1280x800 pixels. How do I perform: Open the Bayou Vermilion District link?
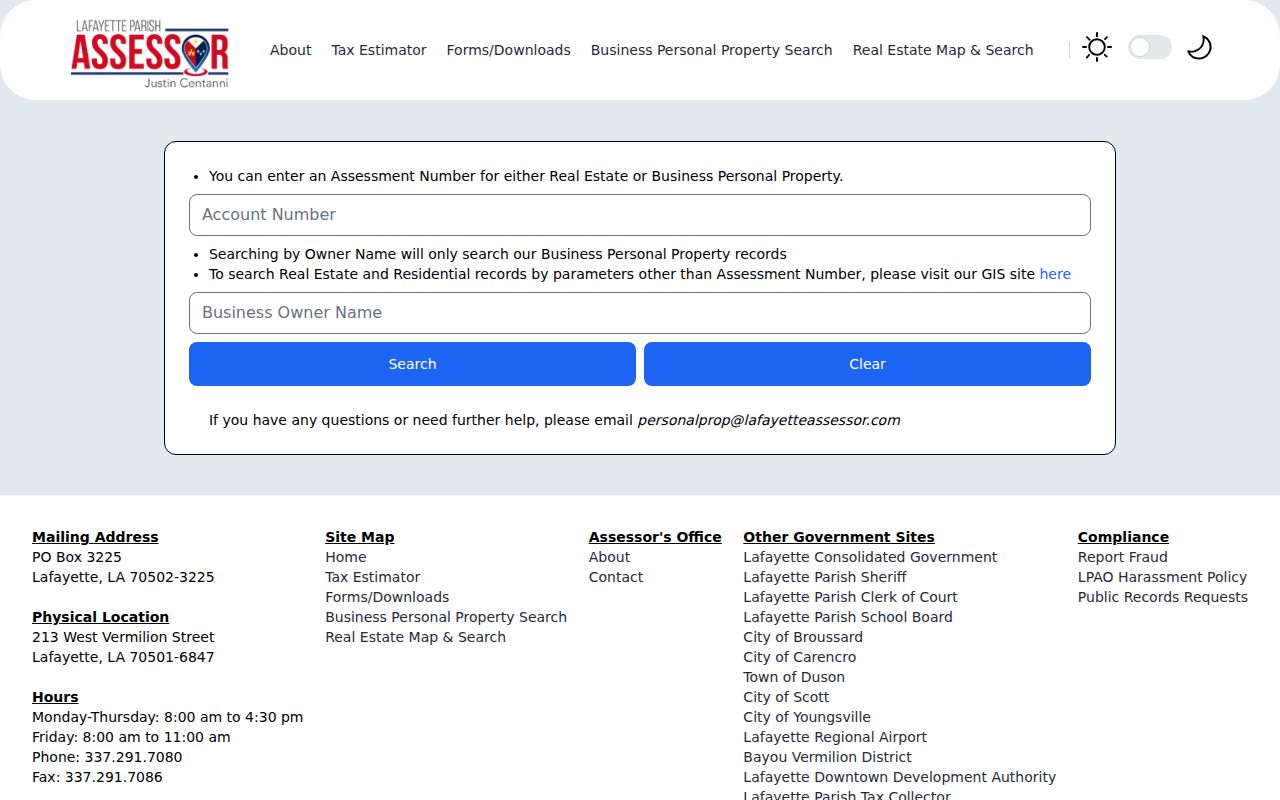coord(828,757)
